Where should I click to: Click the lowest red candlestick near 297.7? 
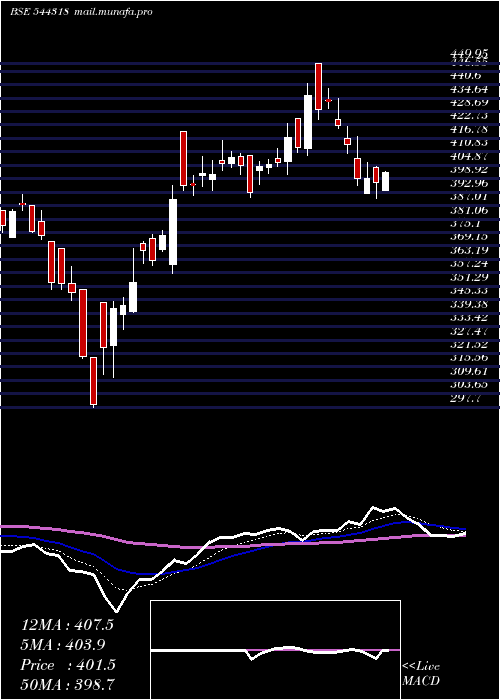[93, 381]
